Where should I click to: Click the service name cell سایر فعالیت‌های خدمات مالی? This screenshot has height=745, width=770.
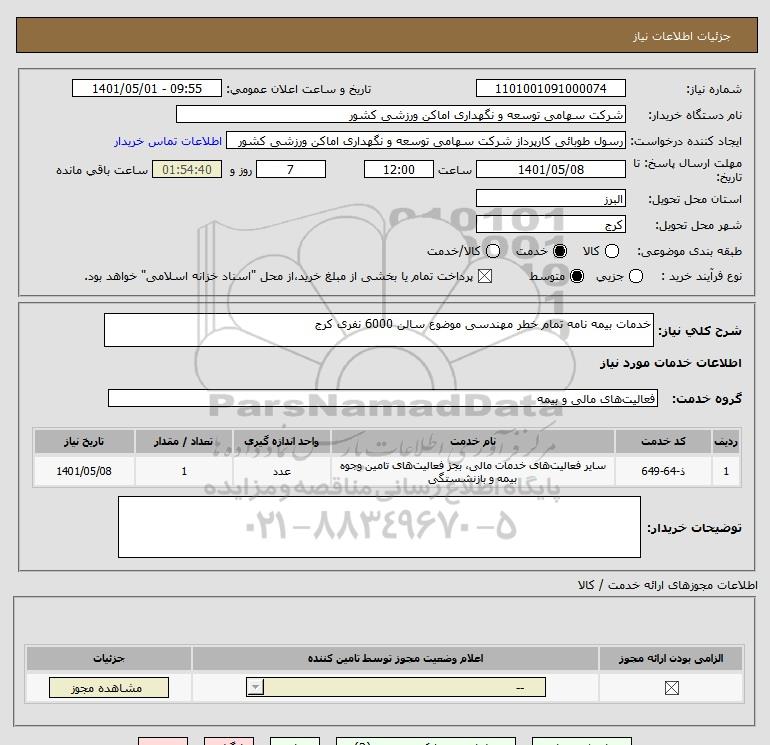(472, 471)
